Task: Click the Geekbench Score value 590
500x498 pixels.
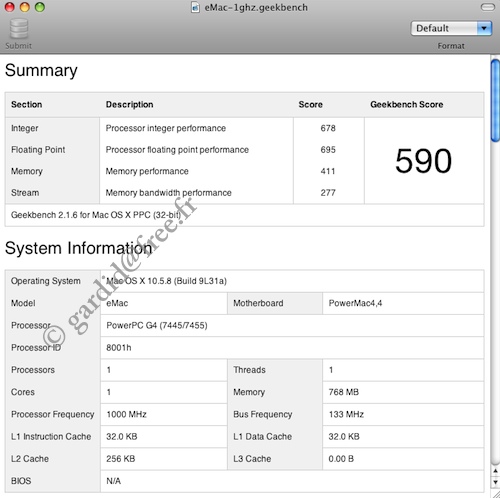Action: tap(423, 161)
